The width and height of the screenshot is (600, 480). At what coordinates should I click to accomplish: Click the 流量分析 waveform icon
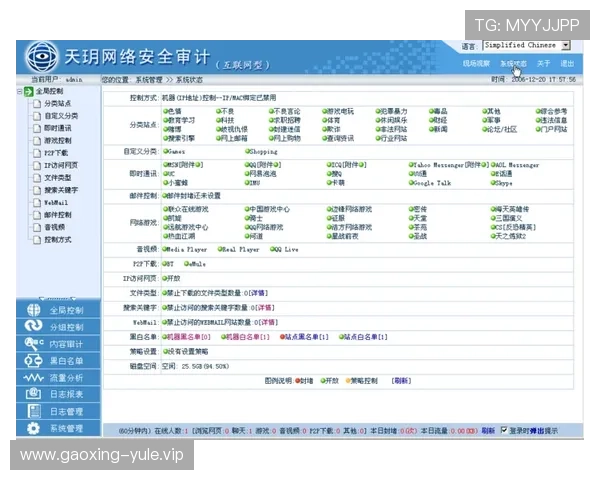(33, 378)
